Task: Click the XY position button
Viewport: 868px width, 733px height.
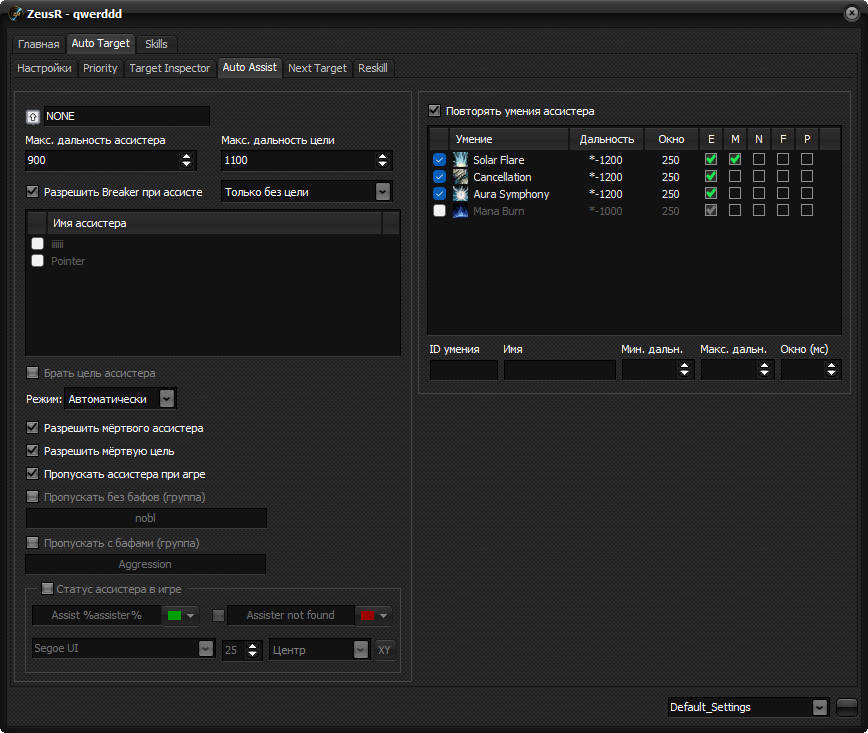Action: click(384, 650)
